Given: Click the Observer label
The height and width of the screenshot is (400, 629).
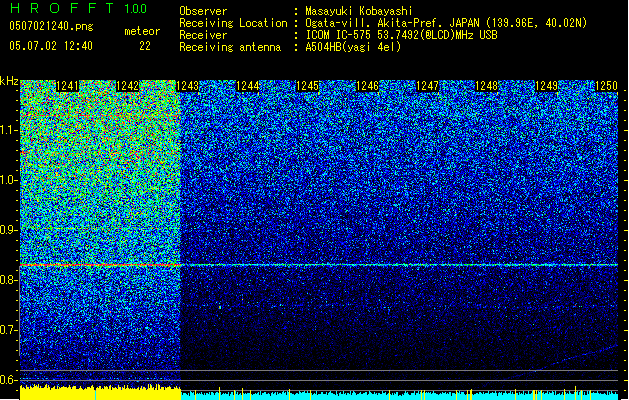Looking at the screenshot, I should pyautogui.click(x=203, y=11).
